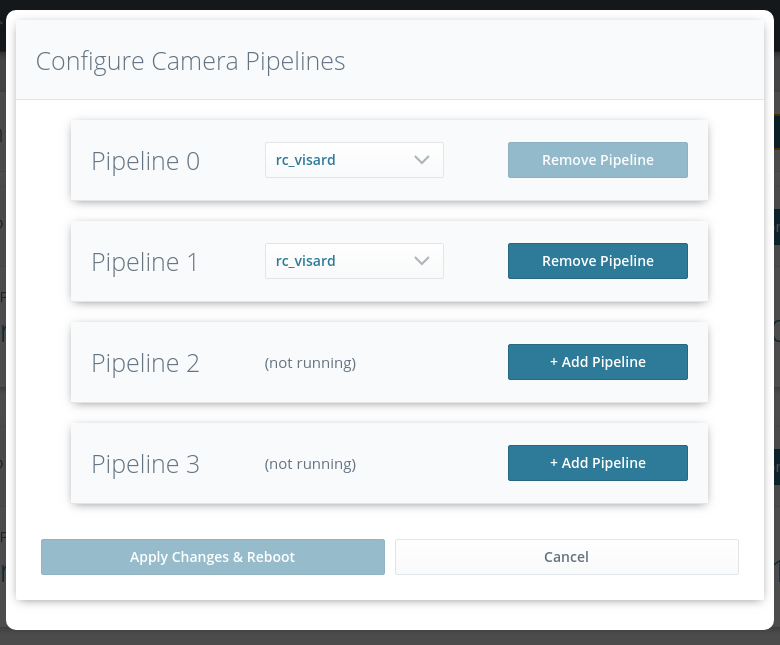Click the plus sign on Pipeline 3's button
Viewport: 780px width, 645px height.
pos(554,463)
